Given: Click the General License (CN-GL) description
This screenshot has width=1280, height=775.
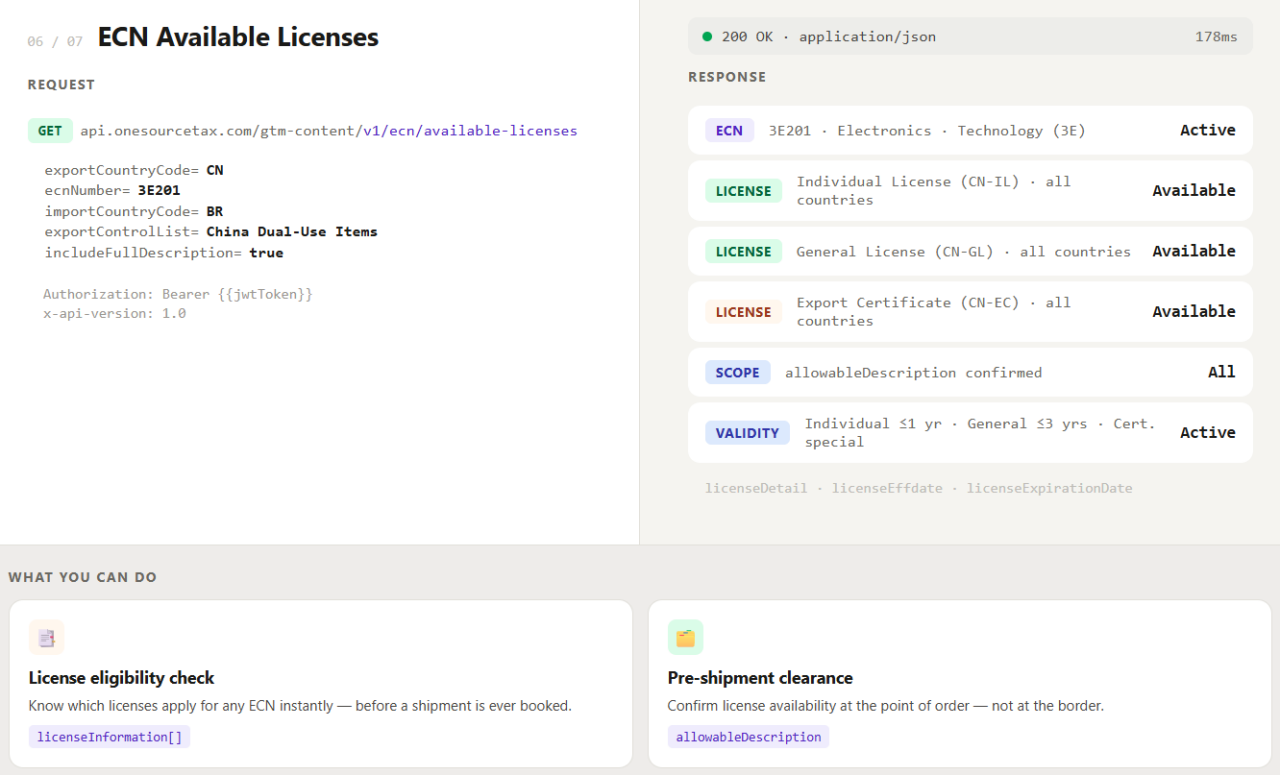Looking at the screenshot, I should (x=963, y=251).
